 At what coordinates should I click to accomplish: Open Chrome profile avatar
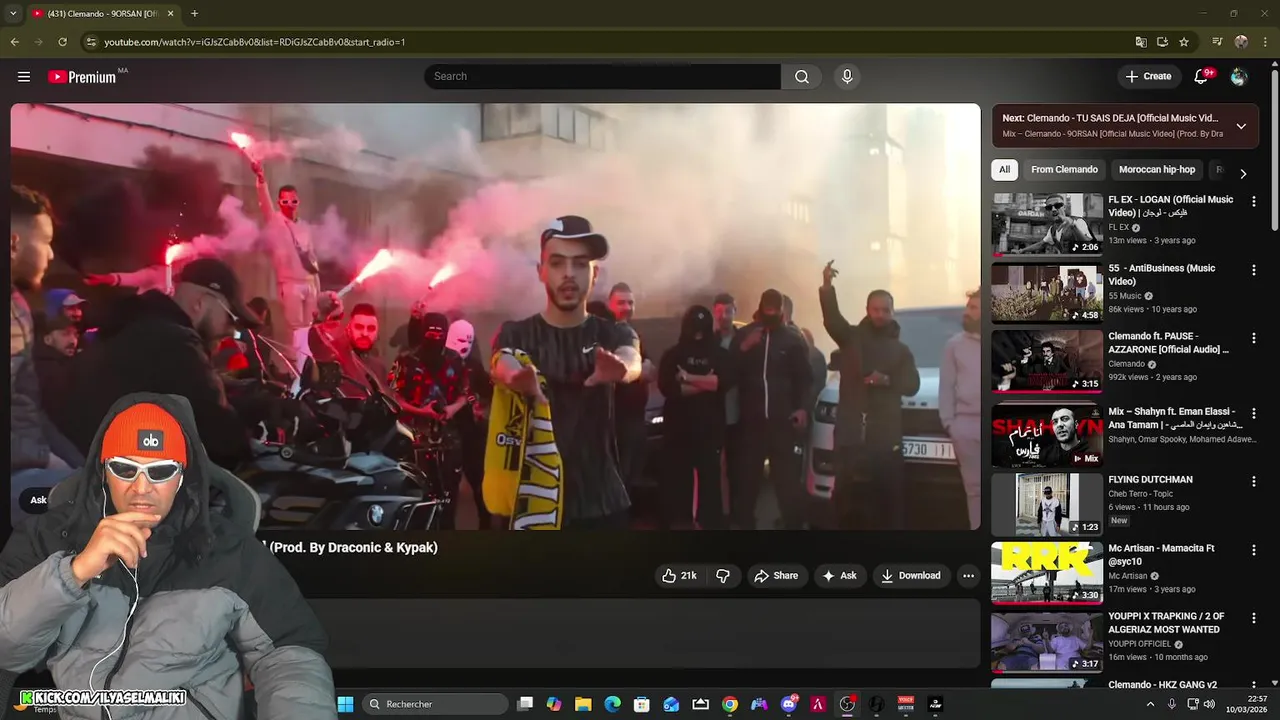tap(1241, 42)
